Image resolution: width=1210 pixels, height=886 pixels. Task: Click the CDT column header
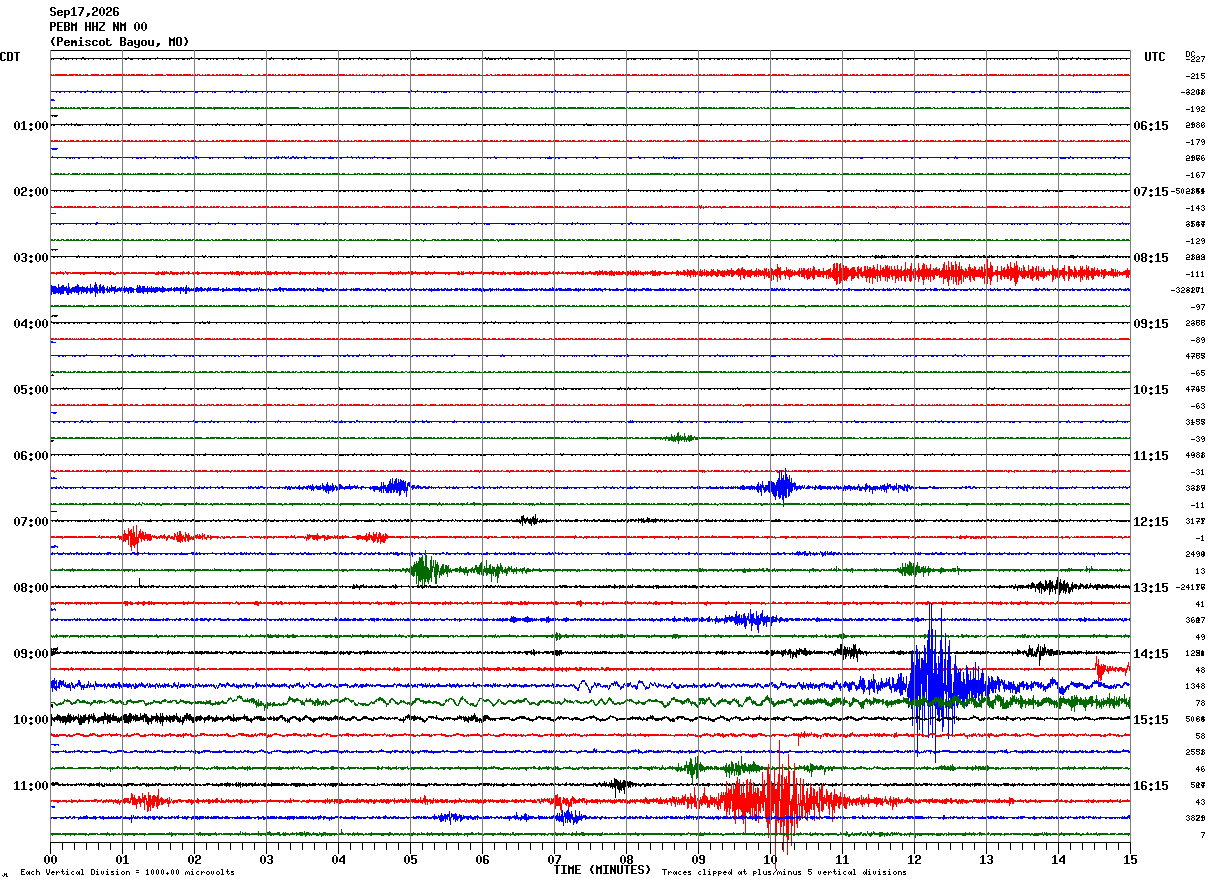10,57
